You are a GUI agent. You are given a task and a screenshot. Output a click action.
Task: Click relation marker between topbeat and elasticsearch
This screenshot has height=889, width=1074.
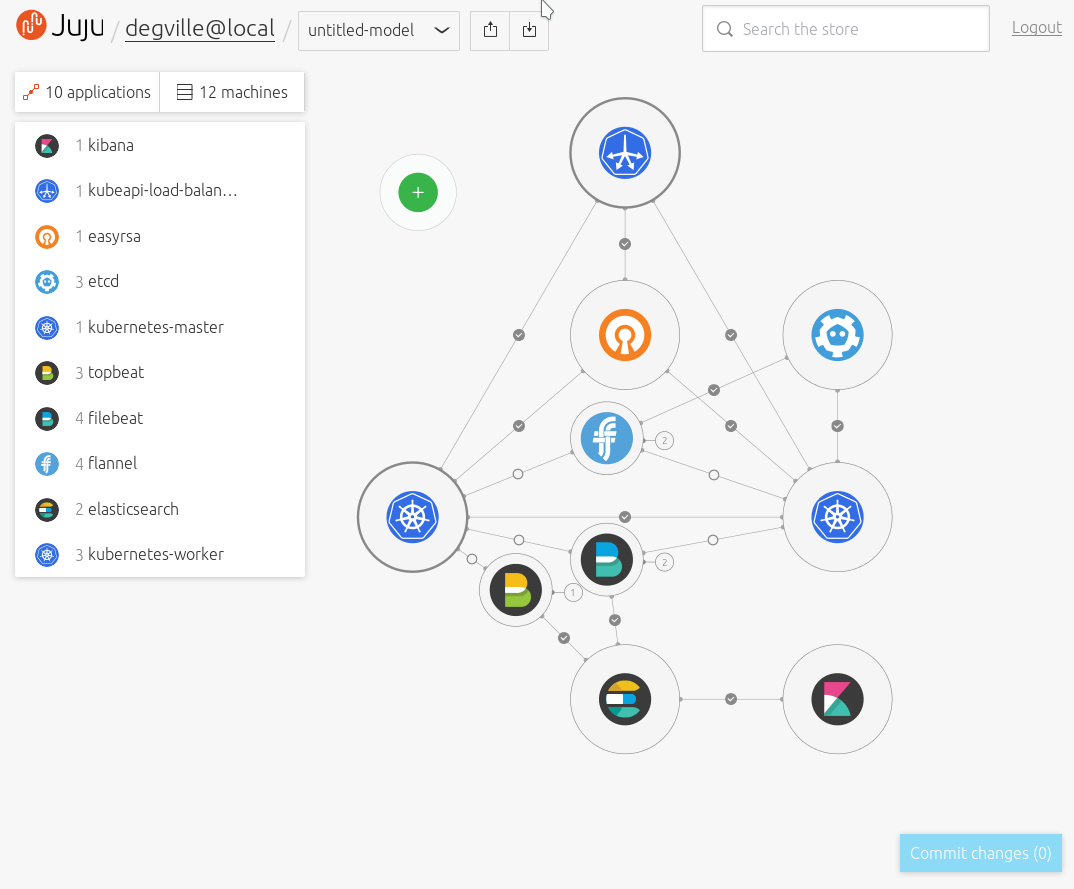564,638
